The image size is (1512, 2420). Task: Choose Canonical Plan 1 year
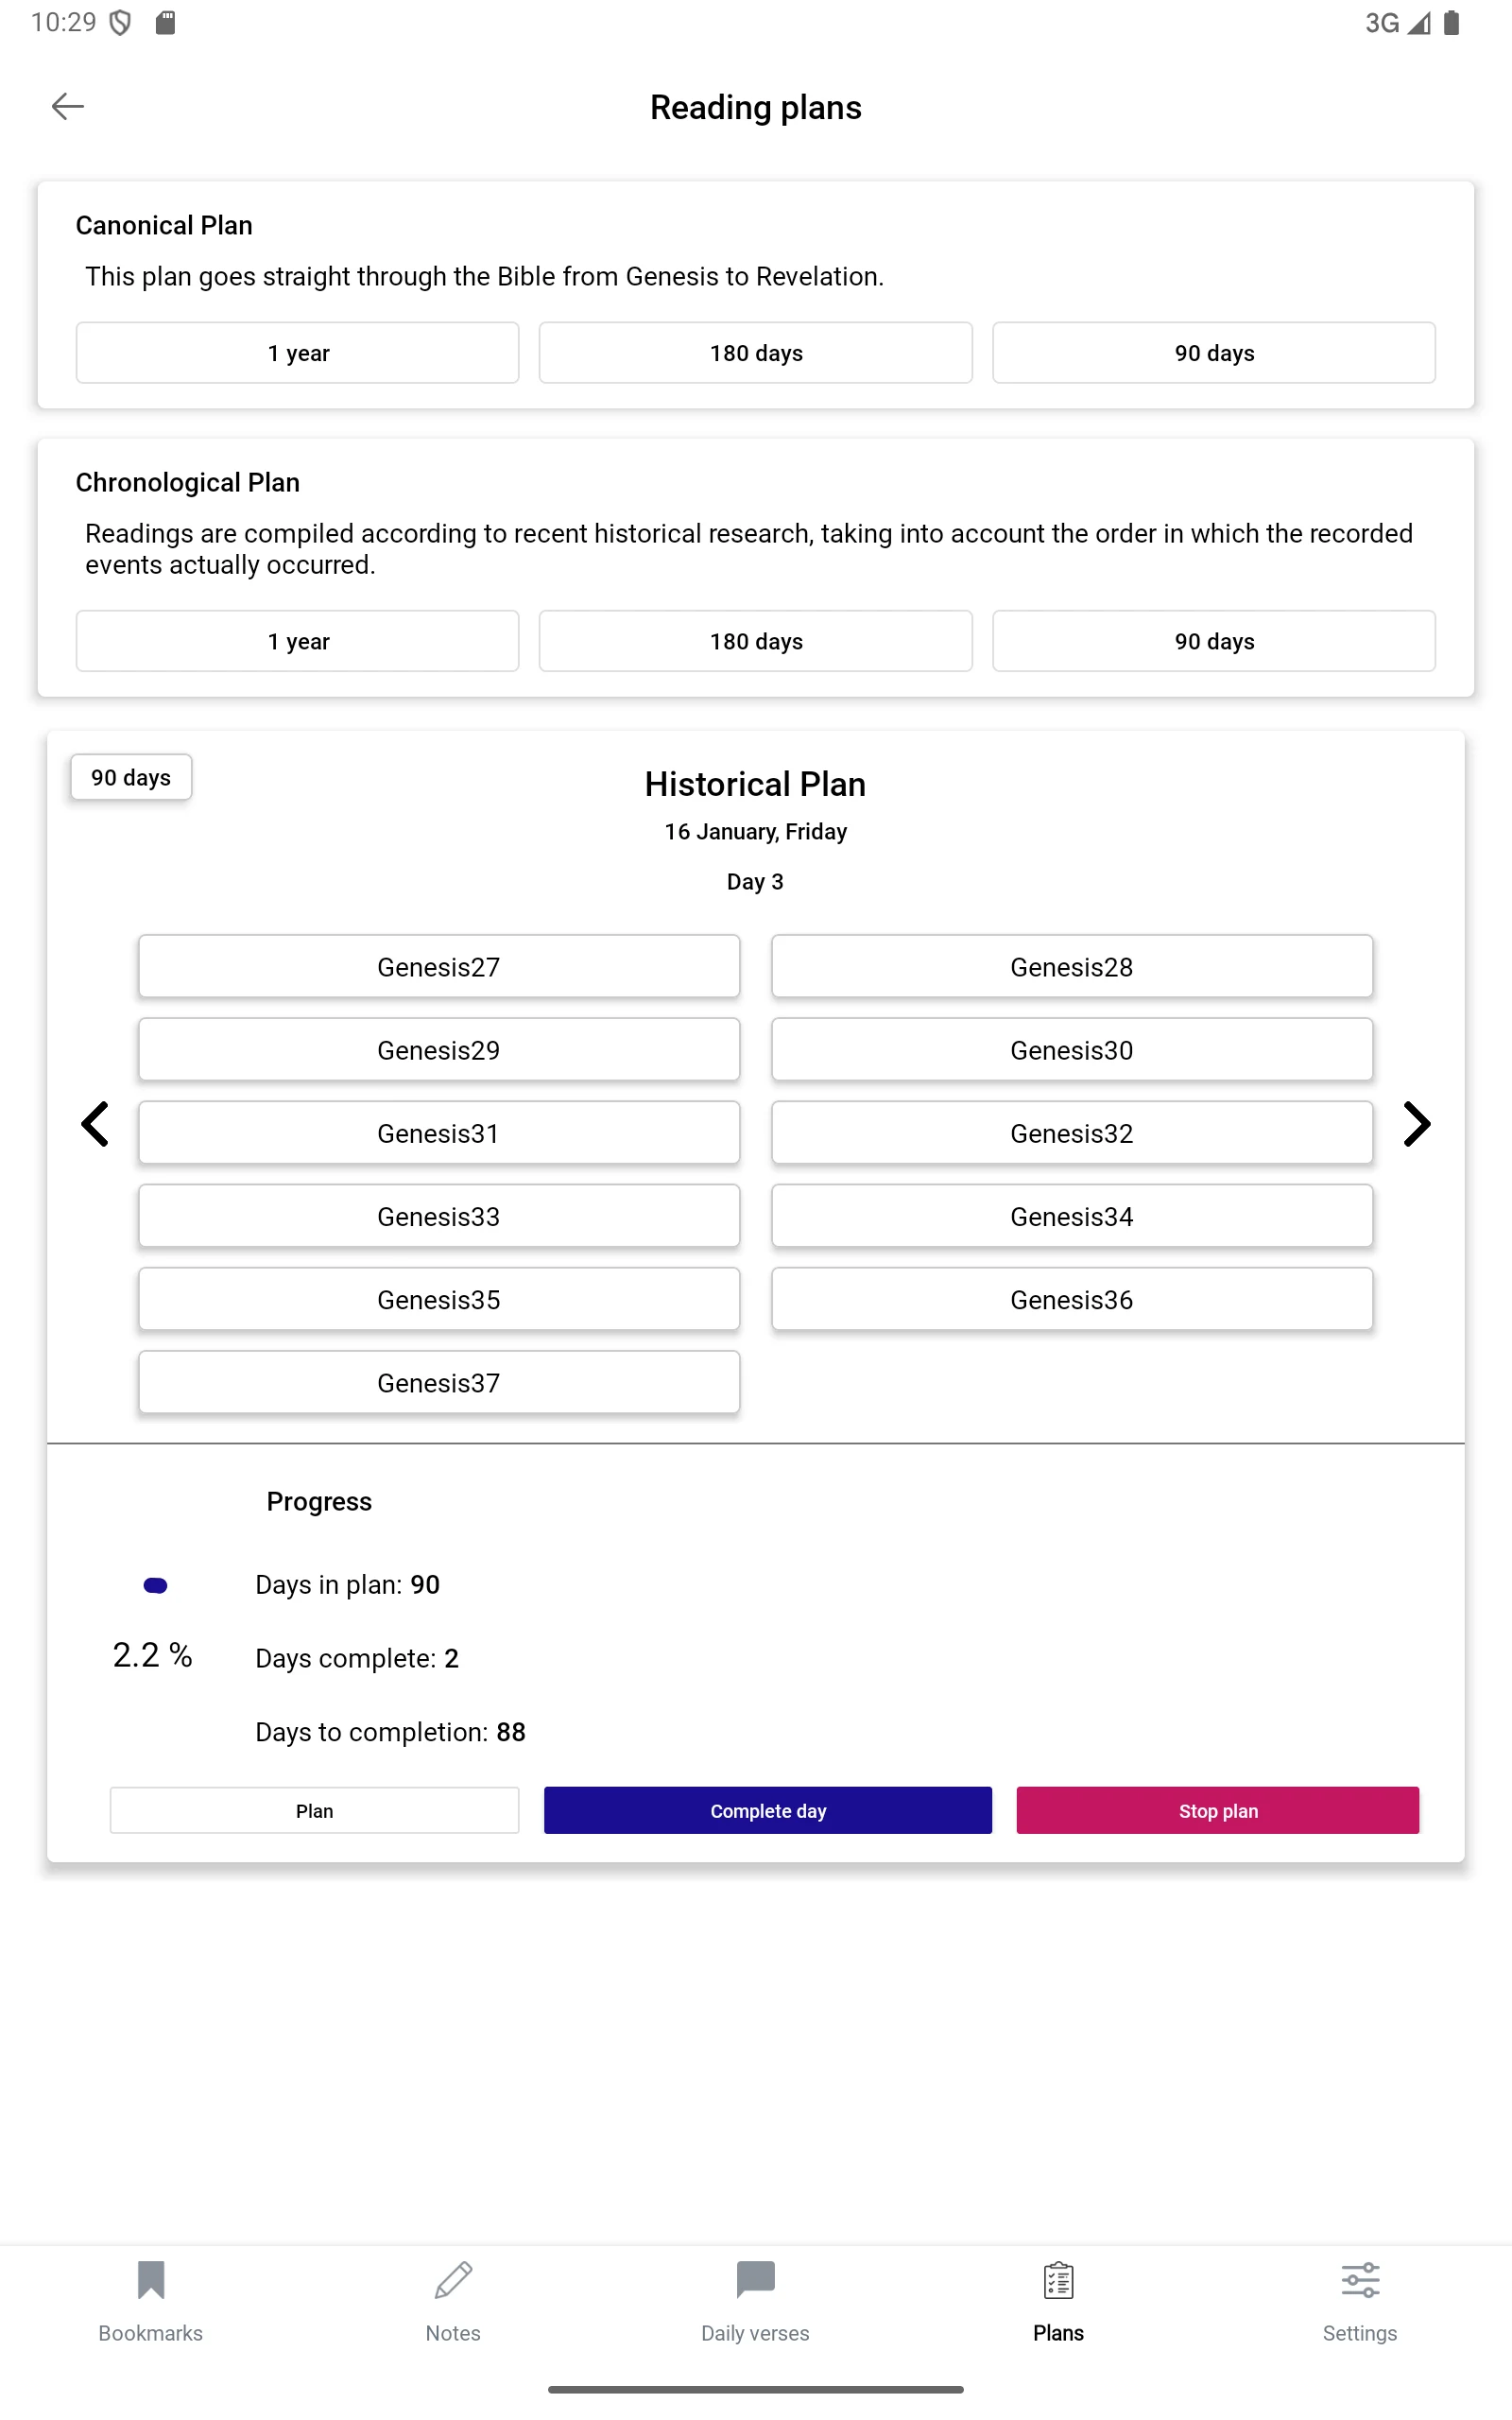(x=298, y=353)
